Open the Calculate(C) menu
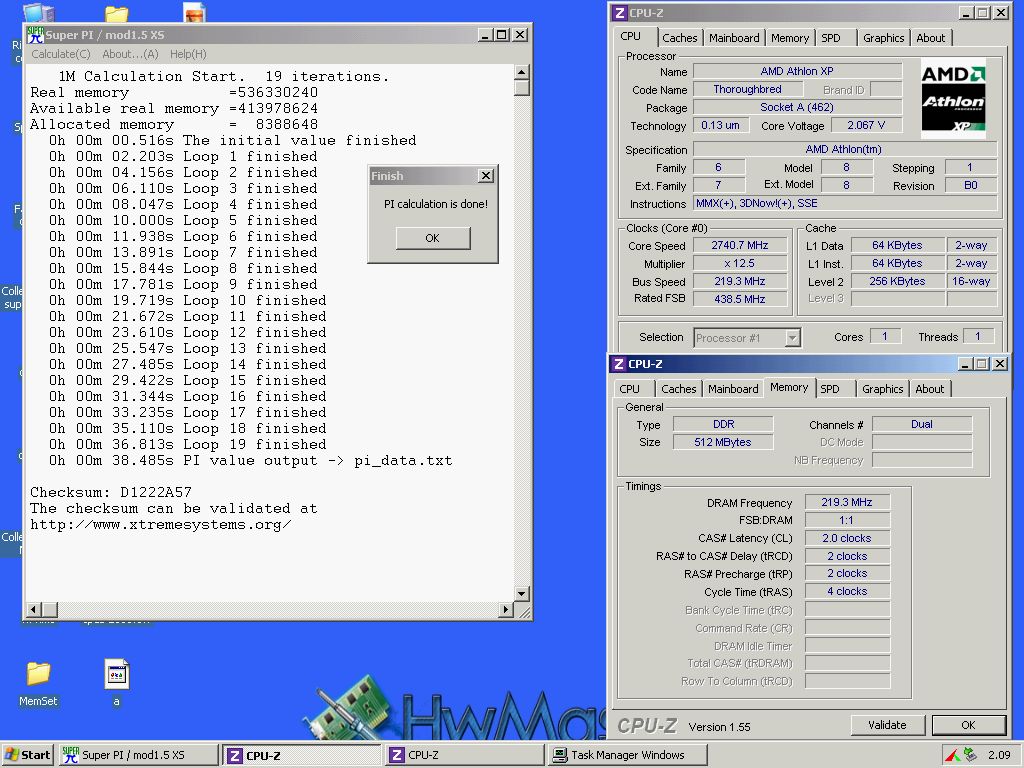This screenshot has height=768, width=1024. pyautogui.click(x=61, y=54)
